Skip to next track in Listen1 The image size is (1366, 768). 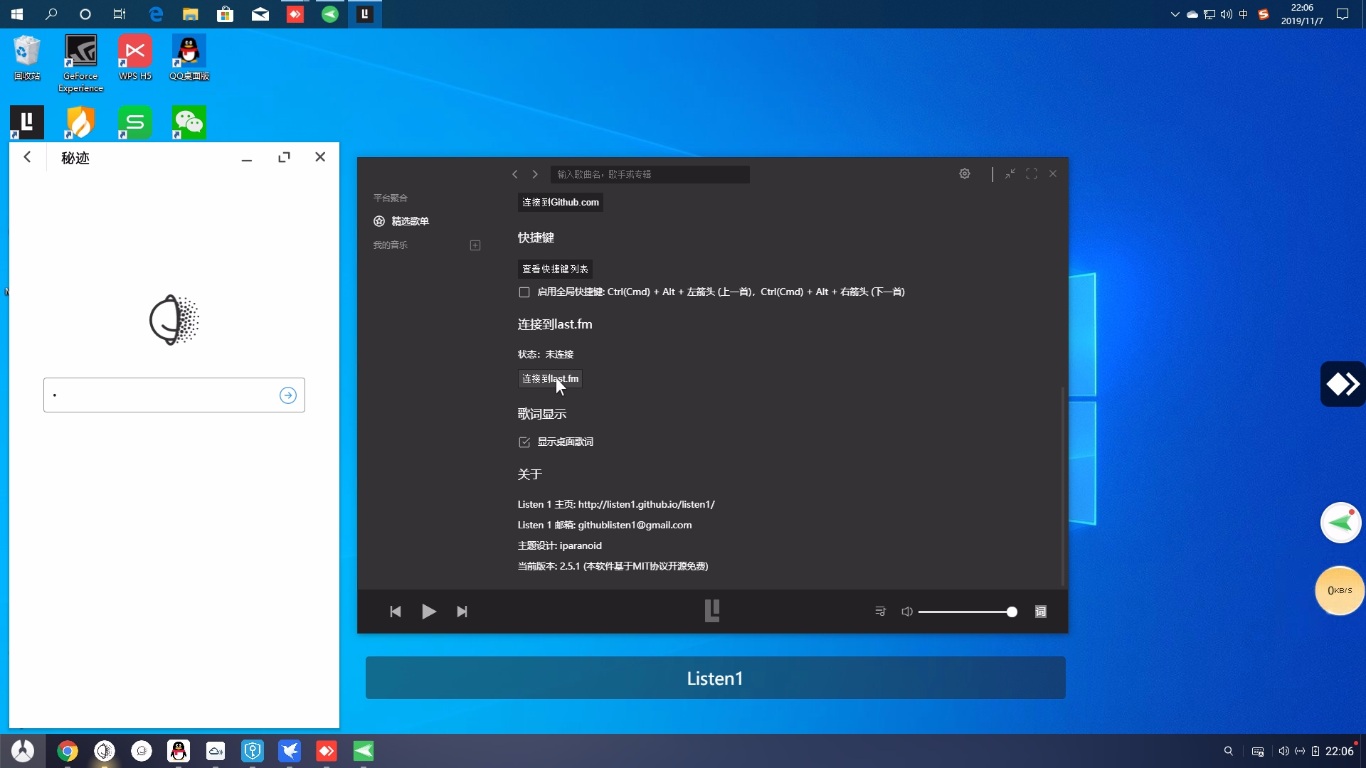click(x=462, y=611)
